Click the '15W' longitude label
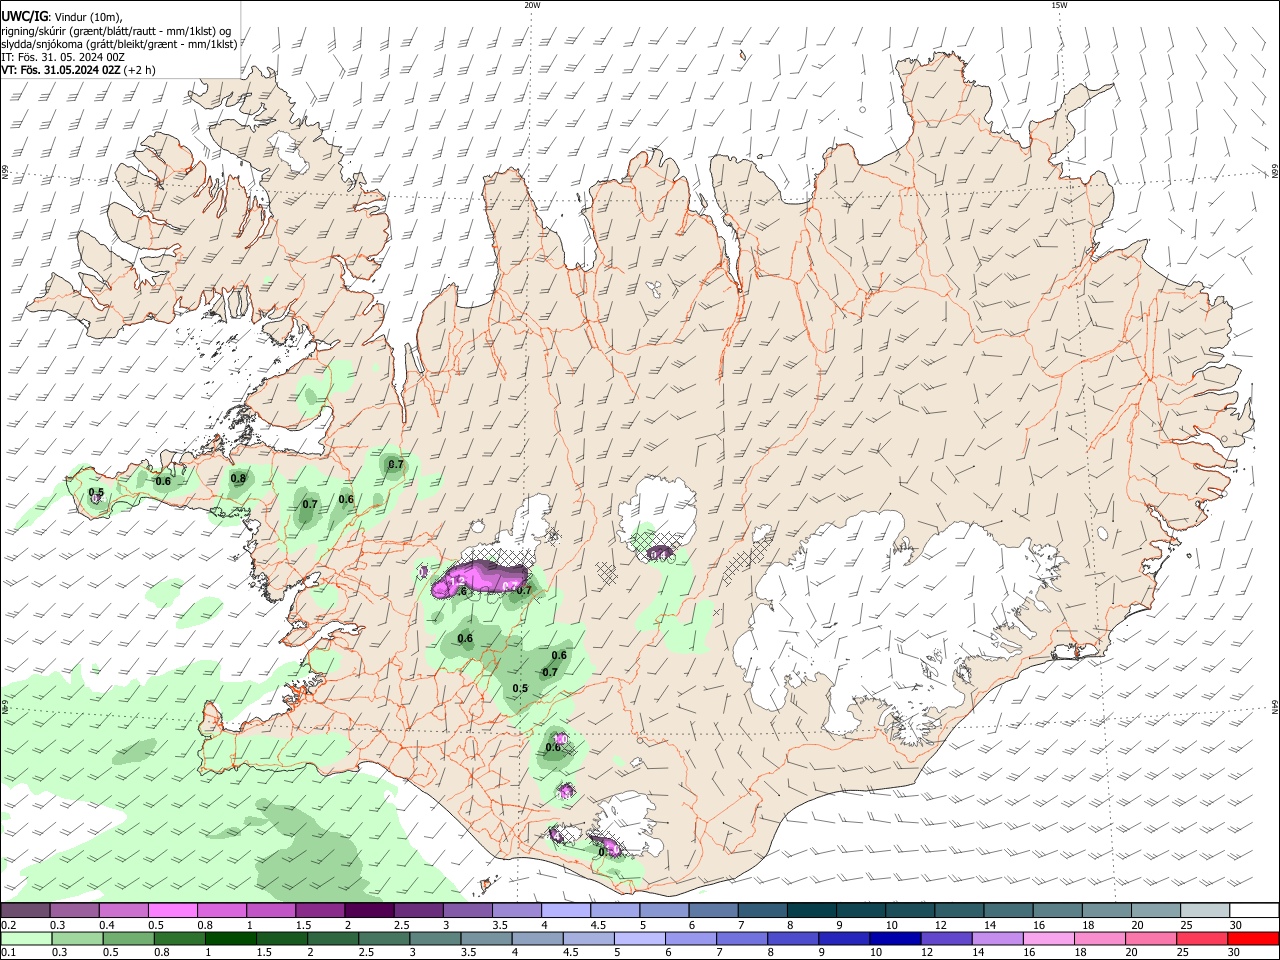 [1059, 5]
